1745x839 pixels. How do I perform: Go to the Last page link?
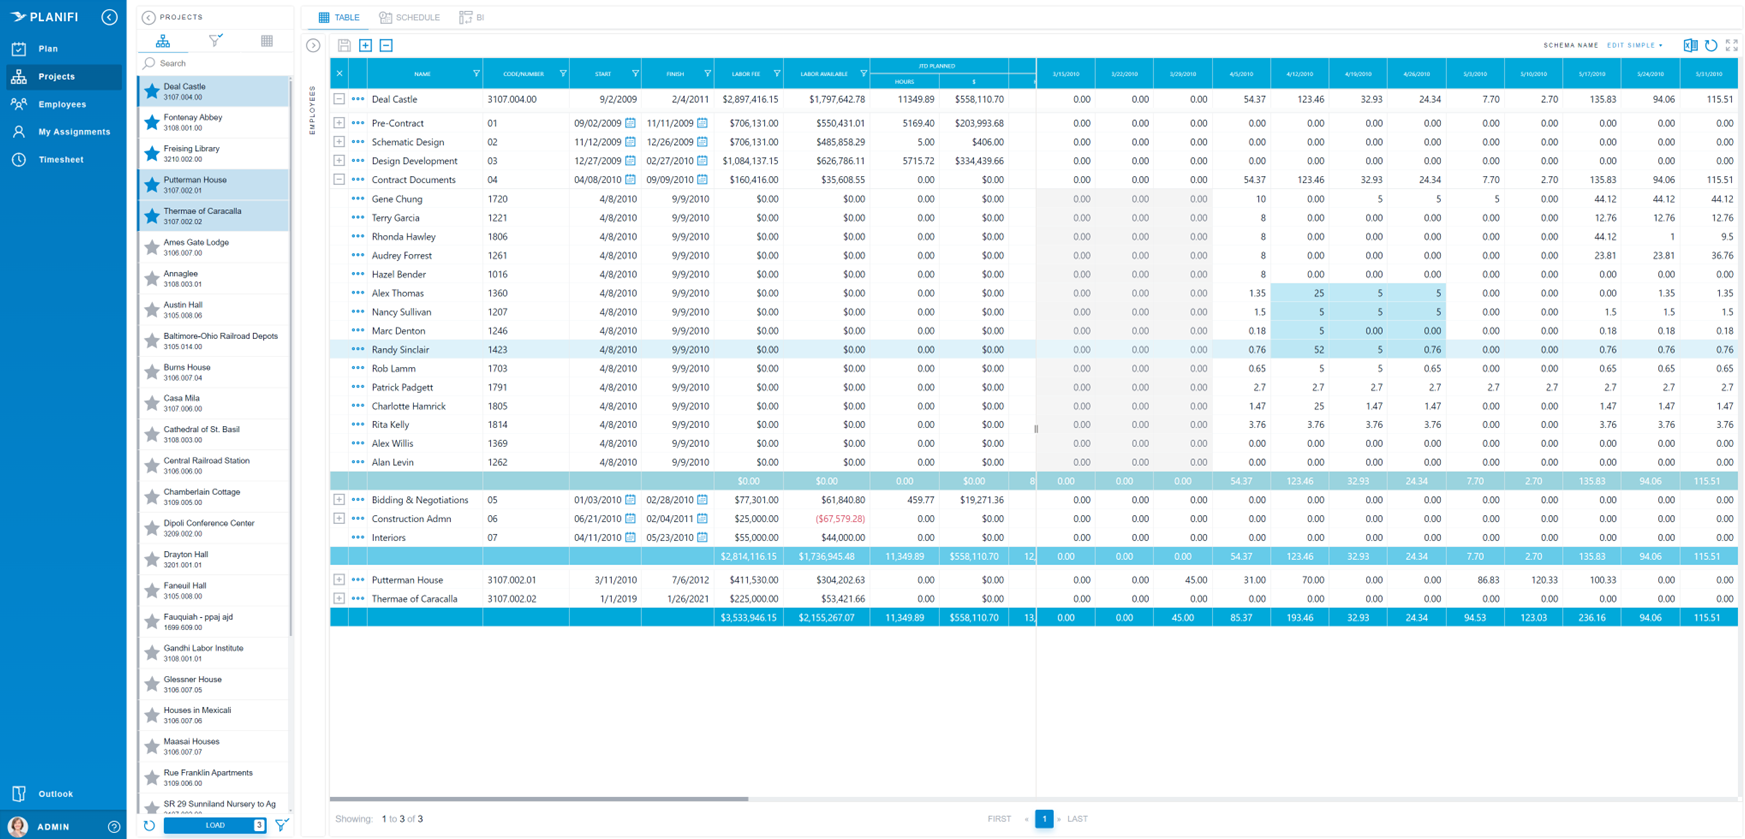(1077, 819)
